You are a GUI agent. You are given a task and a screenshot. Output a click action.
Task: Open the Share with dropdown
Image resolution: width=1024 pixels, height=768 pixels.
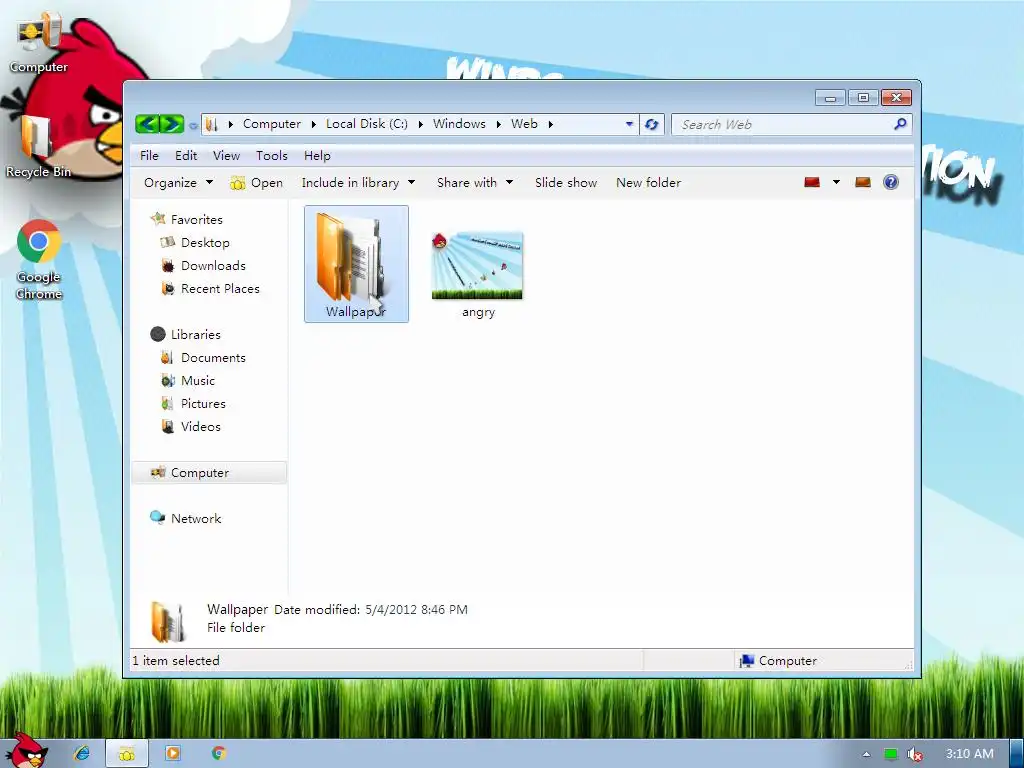coord(475,183)
